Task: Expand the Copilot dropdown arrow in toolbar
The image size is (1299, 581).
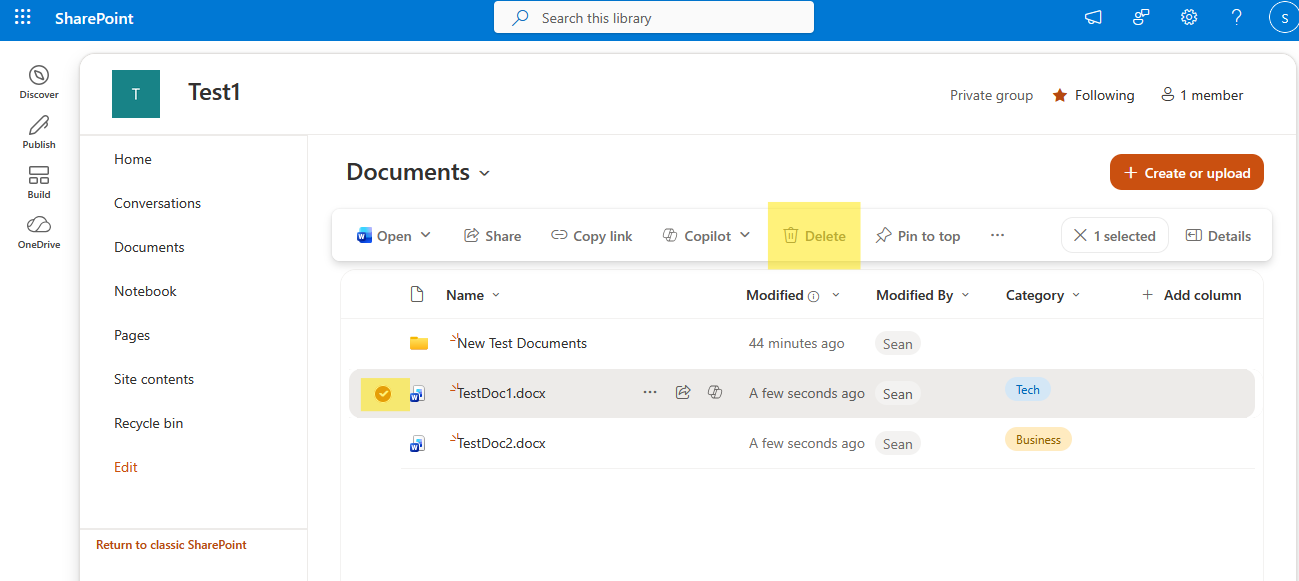Action: pyautogui.click(x=745, y=235)
